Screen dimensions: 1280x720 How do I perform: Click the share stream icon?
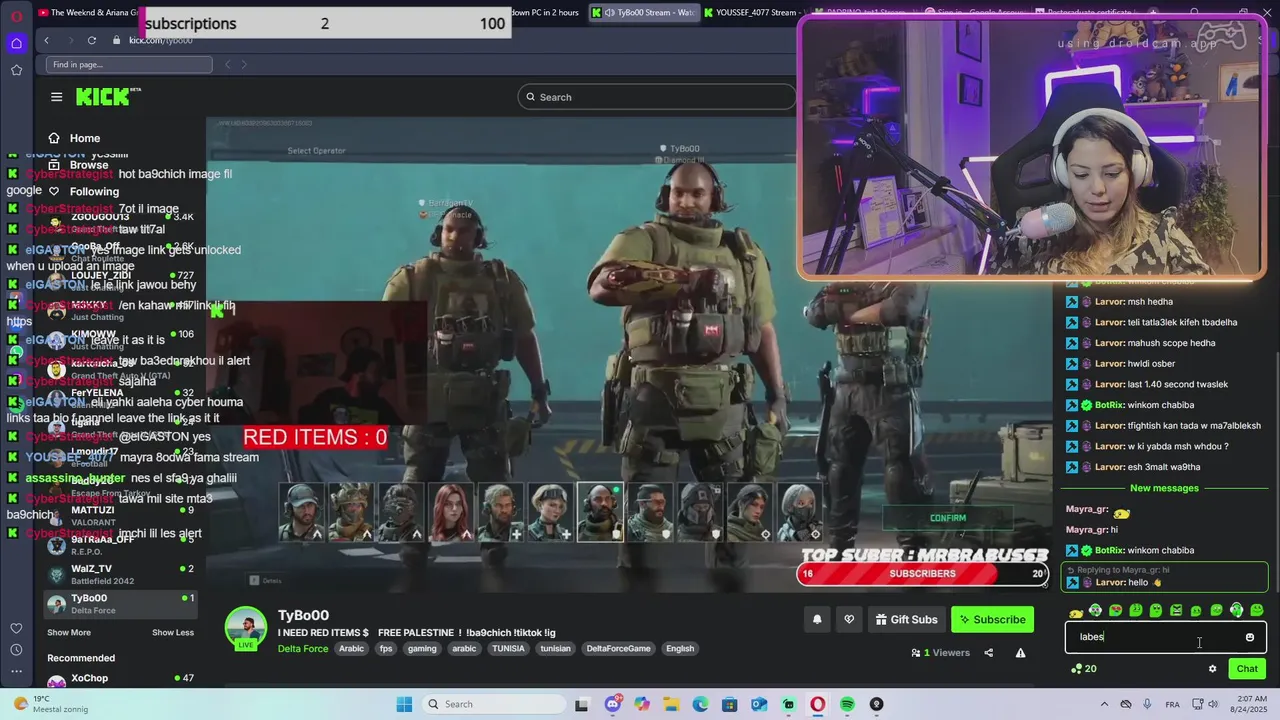[x=988, y=653]
